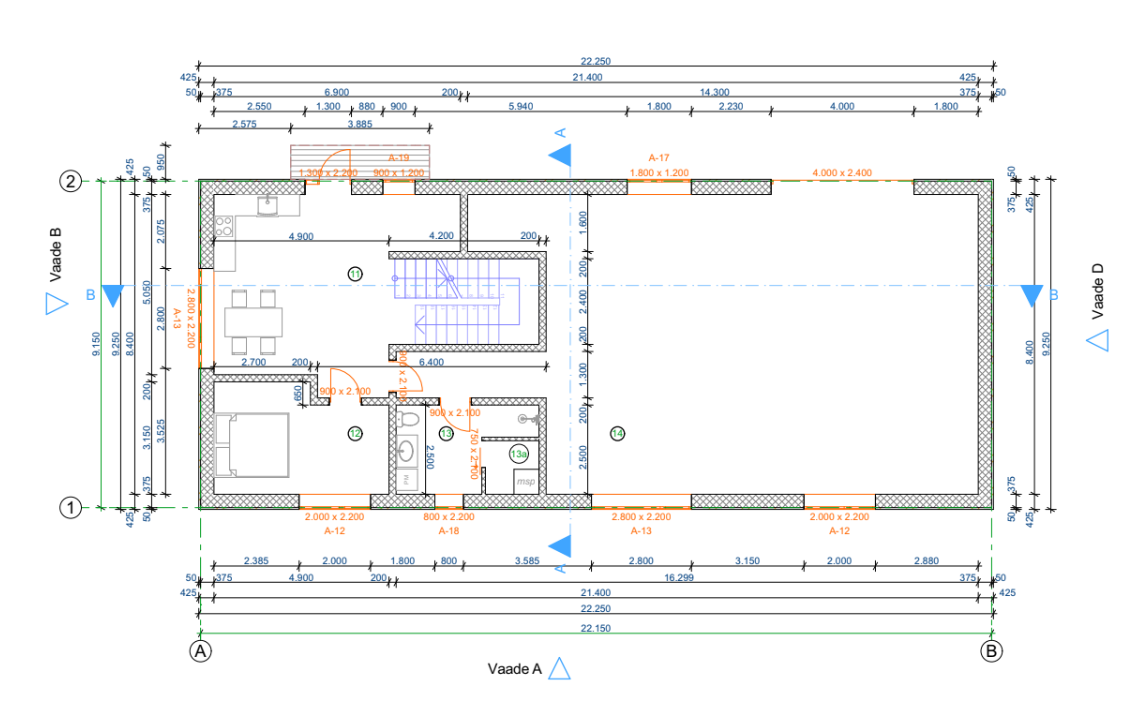Select the A-17 window label

pyautogui.click(x=659, y=158)
